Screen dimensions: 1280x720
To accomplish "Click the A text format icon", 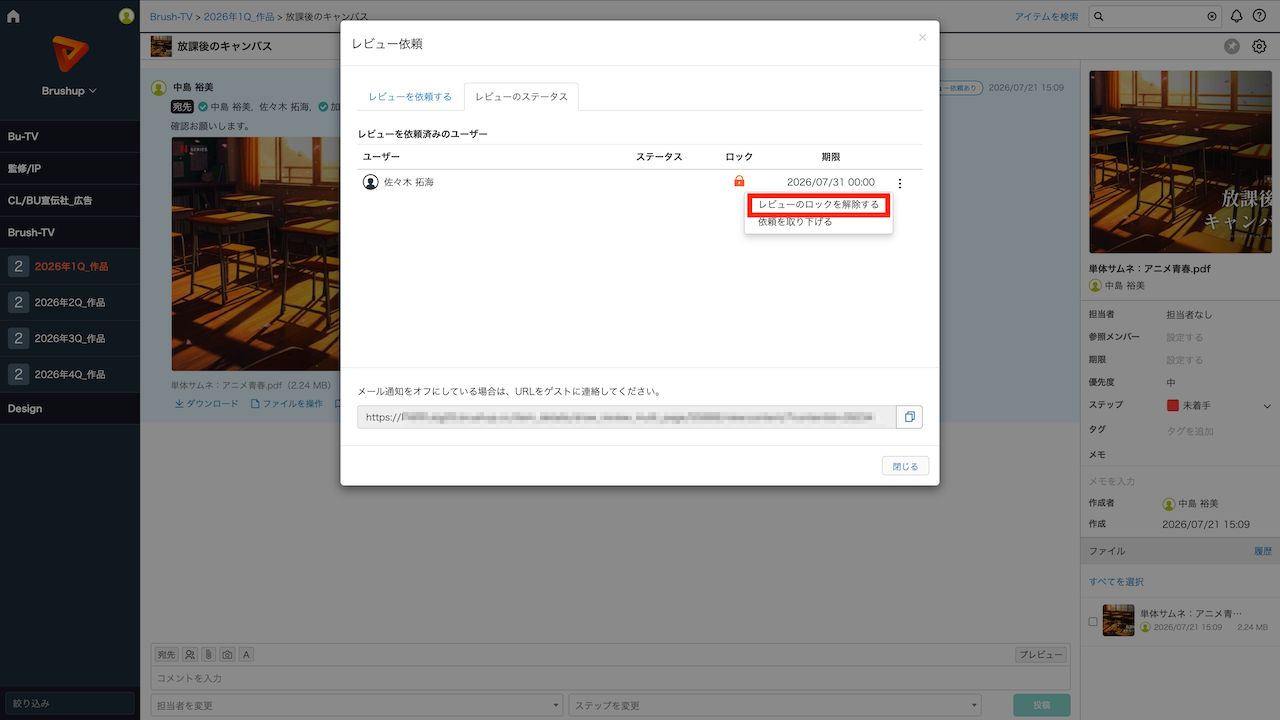I will pos(246,654).
